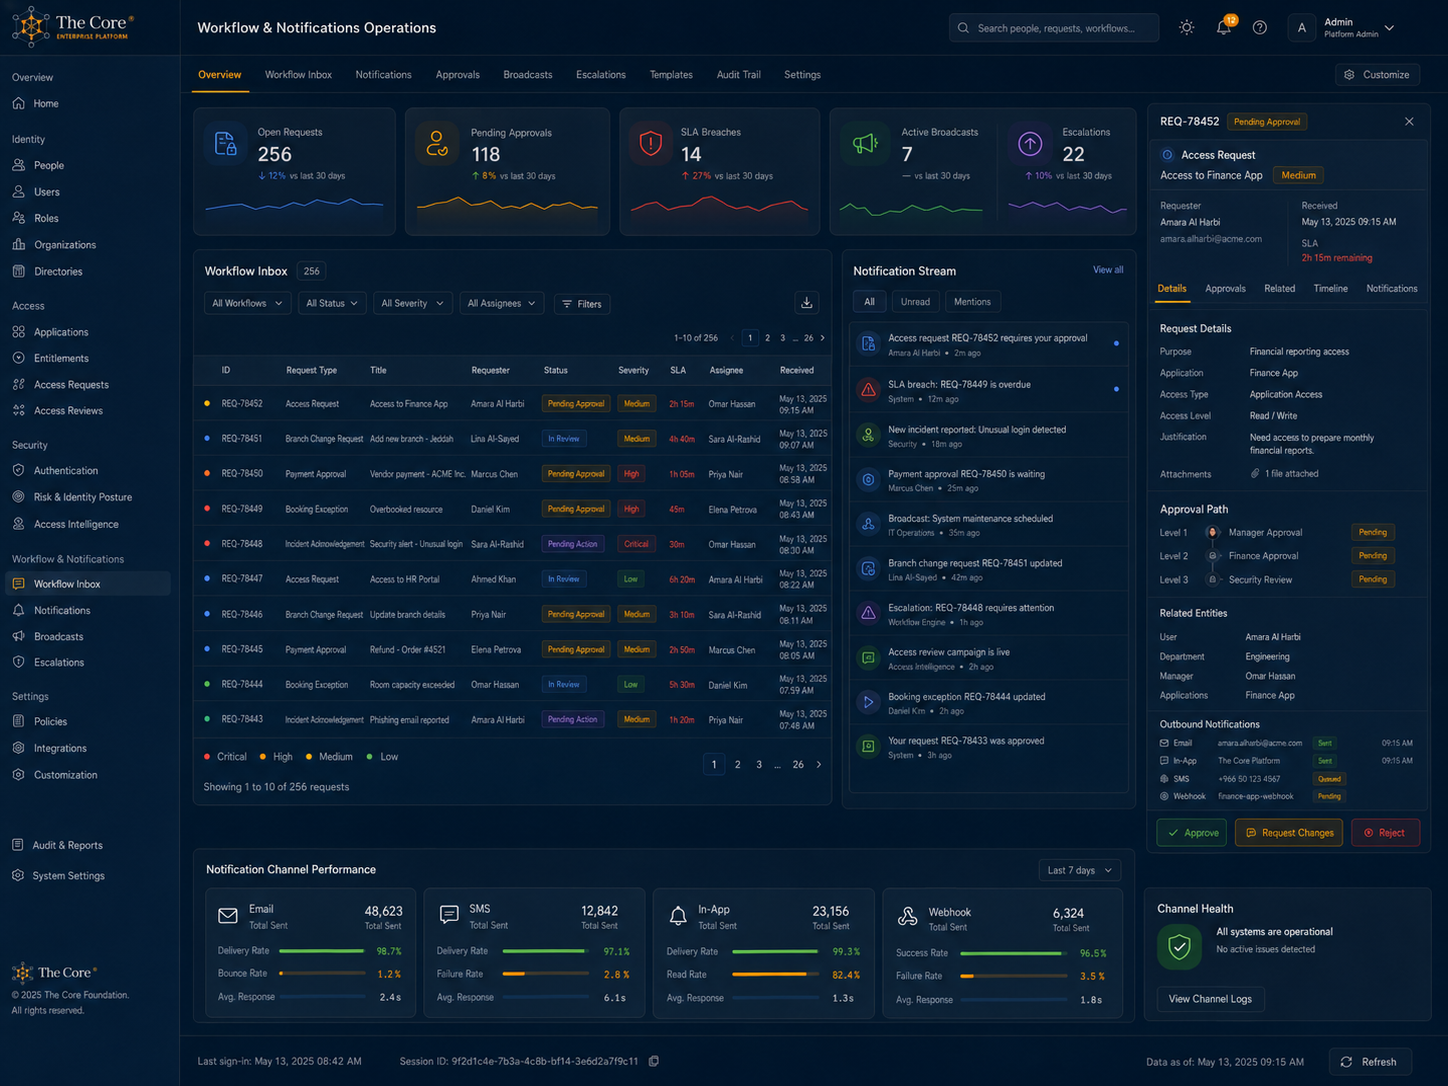Filter notification stream by Mentions

click(972, 302)
